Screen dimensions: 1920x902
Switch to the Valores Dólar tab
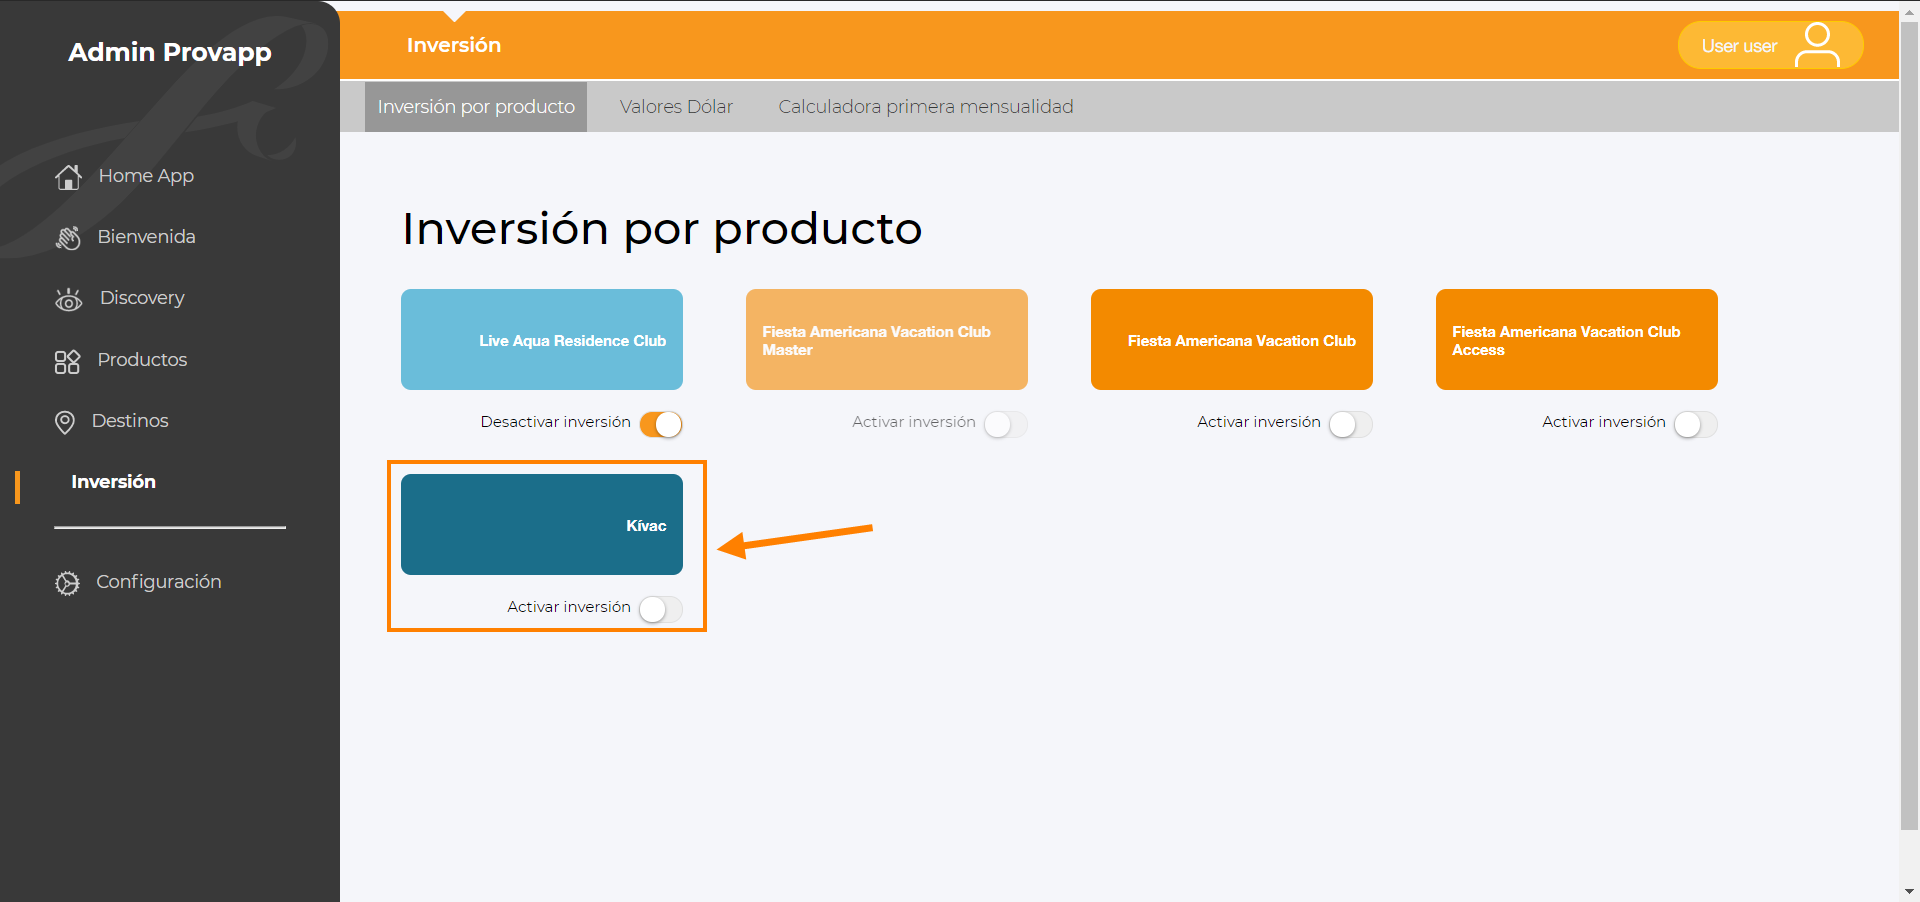pyautogui.click(x=676, y=107)
